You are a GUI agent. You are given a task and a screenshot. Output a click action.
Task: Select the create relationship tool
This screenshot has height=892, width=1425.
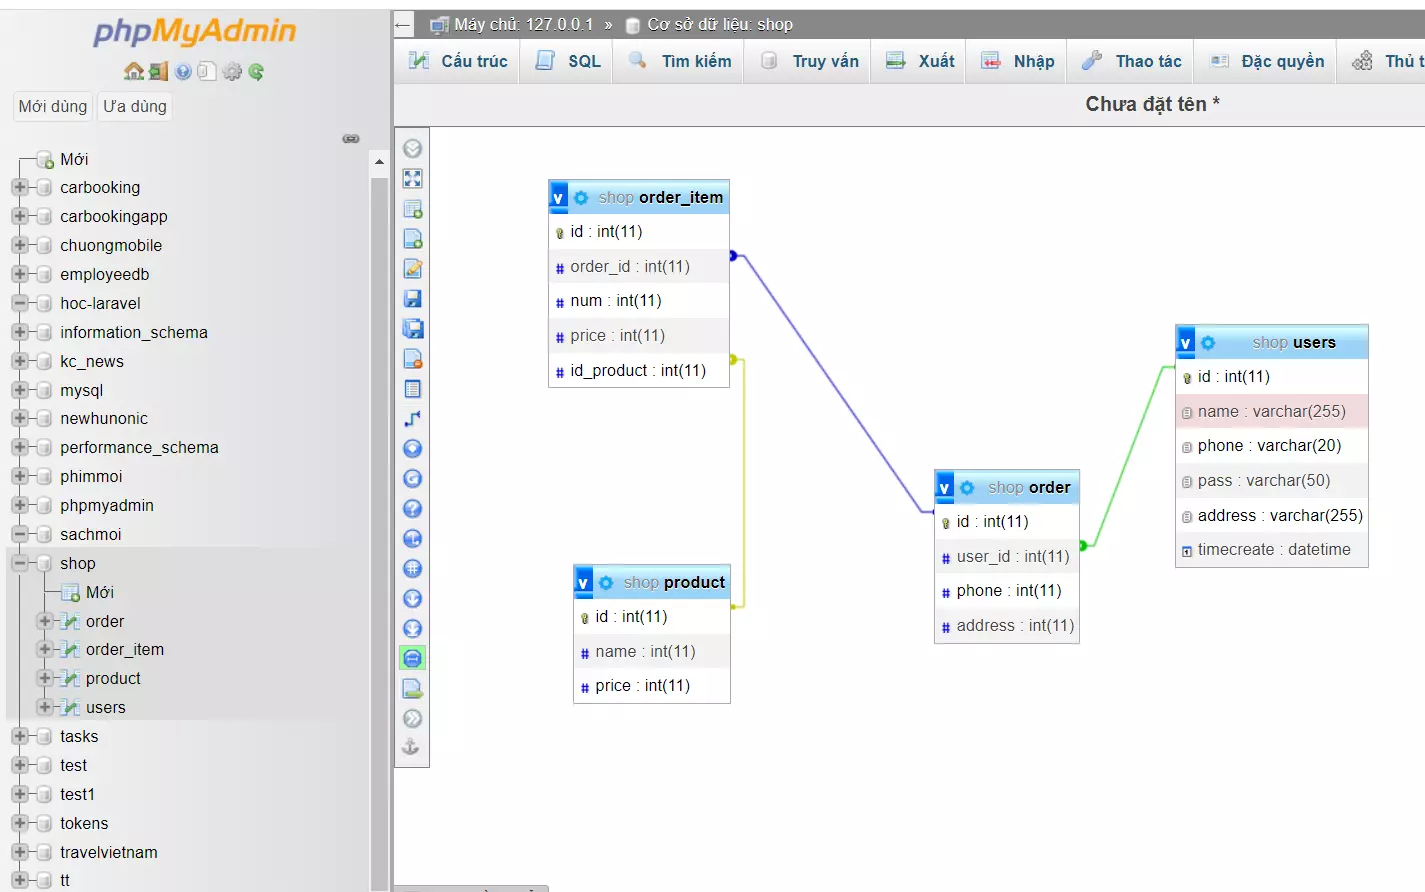[x=412, y=419]
